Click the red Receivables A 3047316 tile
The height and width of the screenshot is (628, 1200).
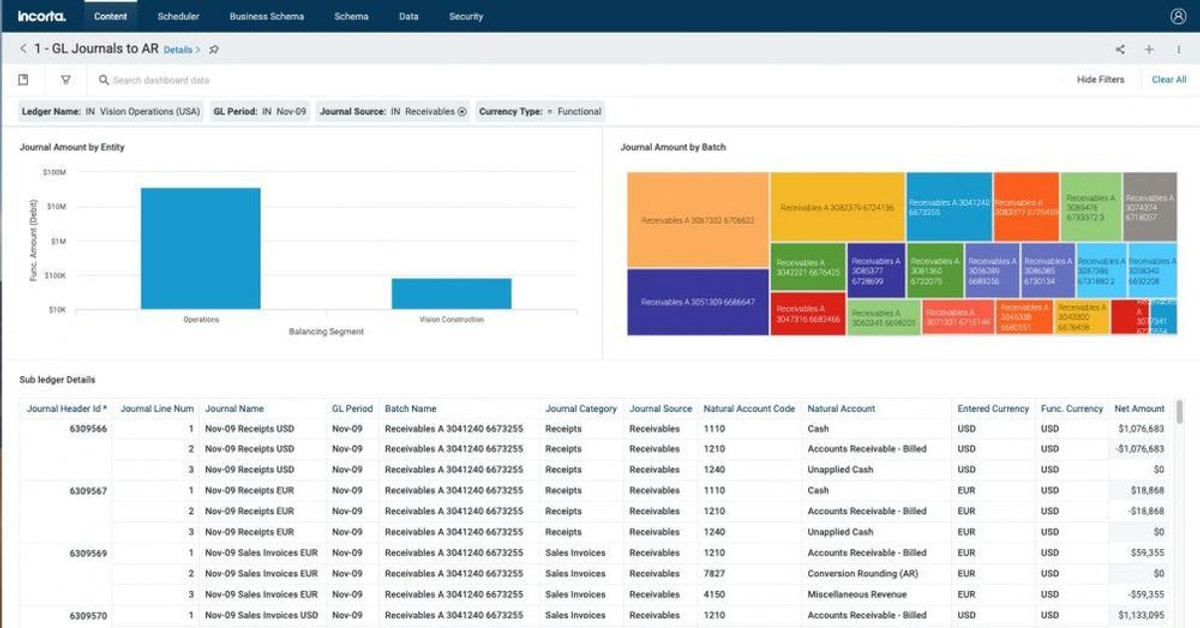808,314
